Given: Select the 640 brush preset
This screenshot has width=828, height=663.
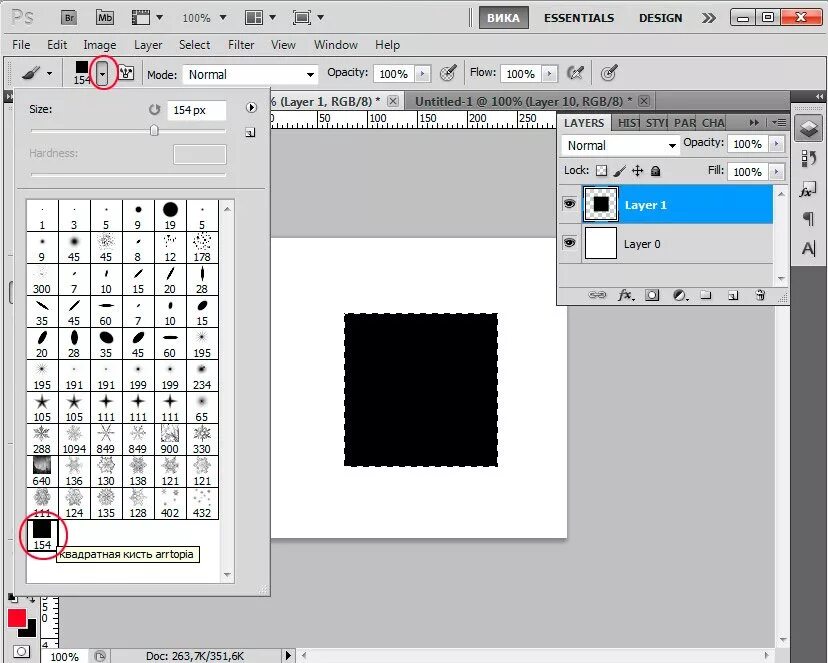Looking at the screenshot, I should click(42, 472).
